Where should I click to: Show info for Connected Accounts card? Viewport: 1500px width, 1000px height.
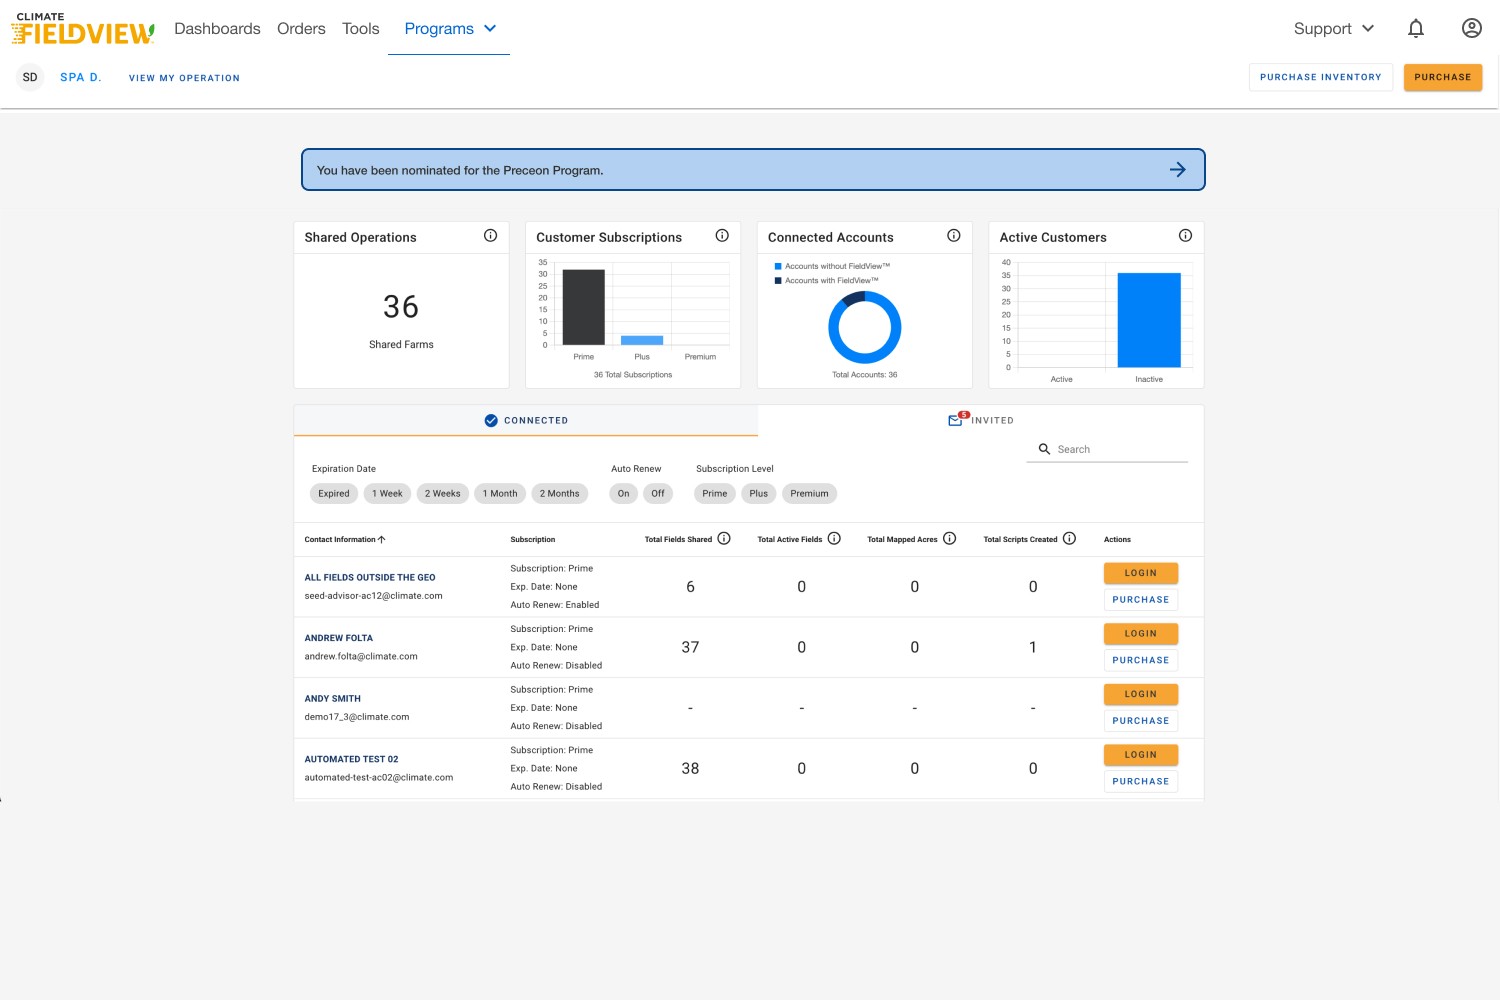coord(954,236)
